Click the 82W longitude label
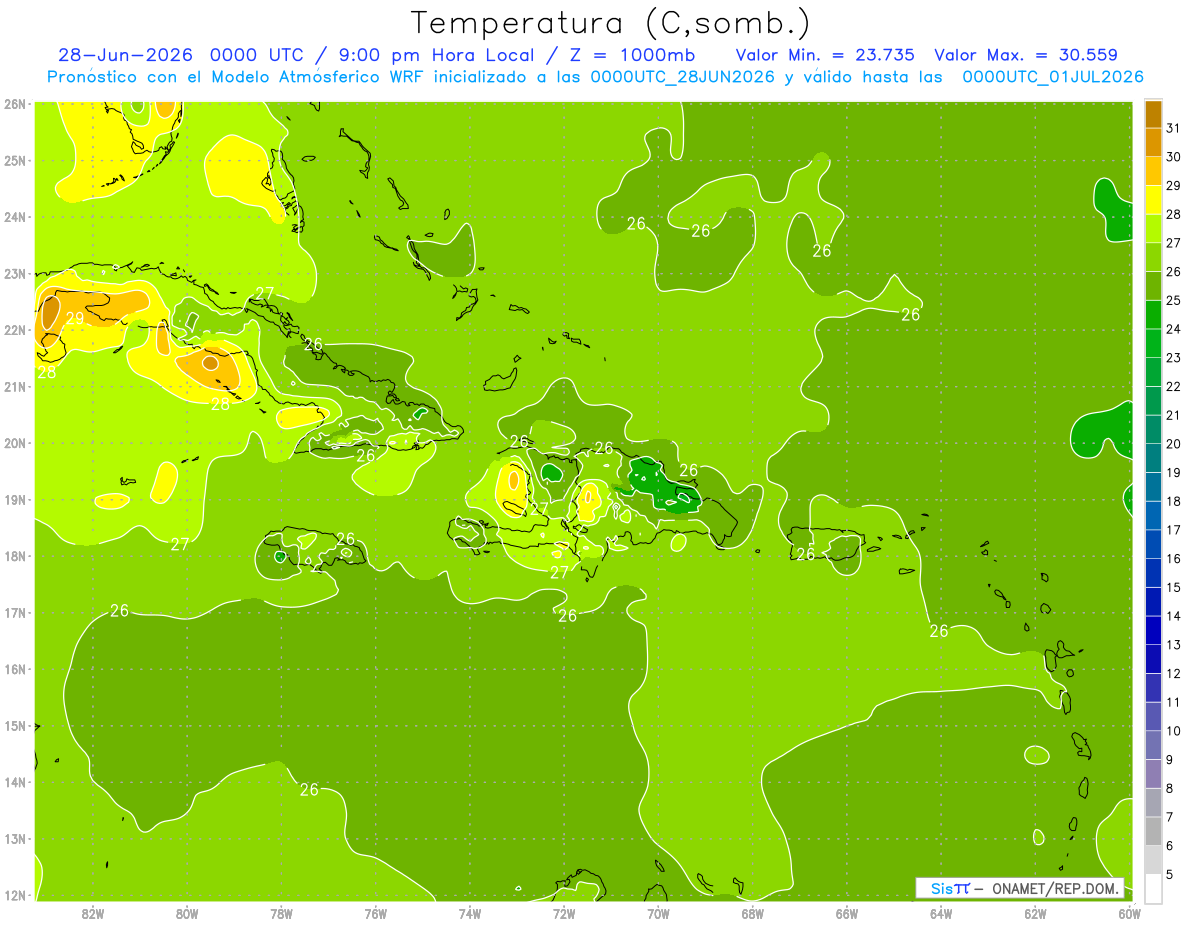Image resolution: width=1200 pixels, height=927 pixels. coord(93,913)
